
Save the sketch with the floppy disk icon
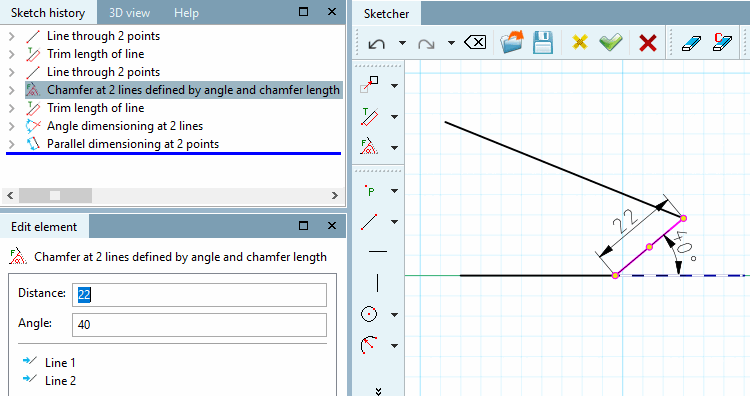click(x=543, y=43)
